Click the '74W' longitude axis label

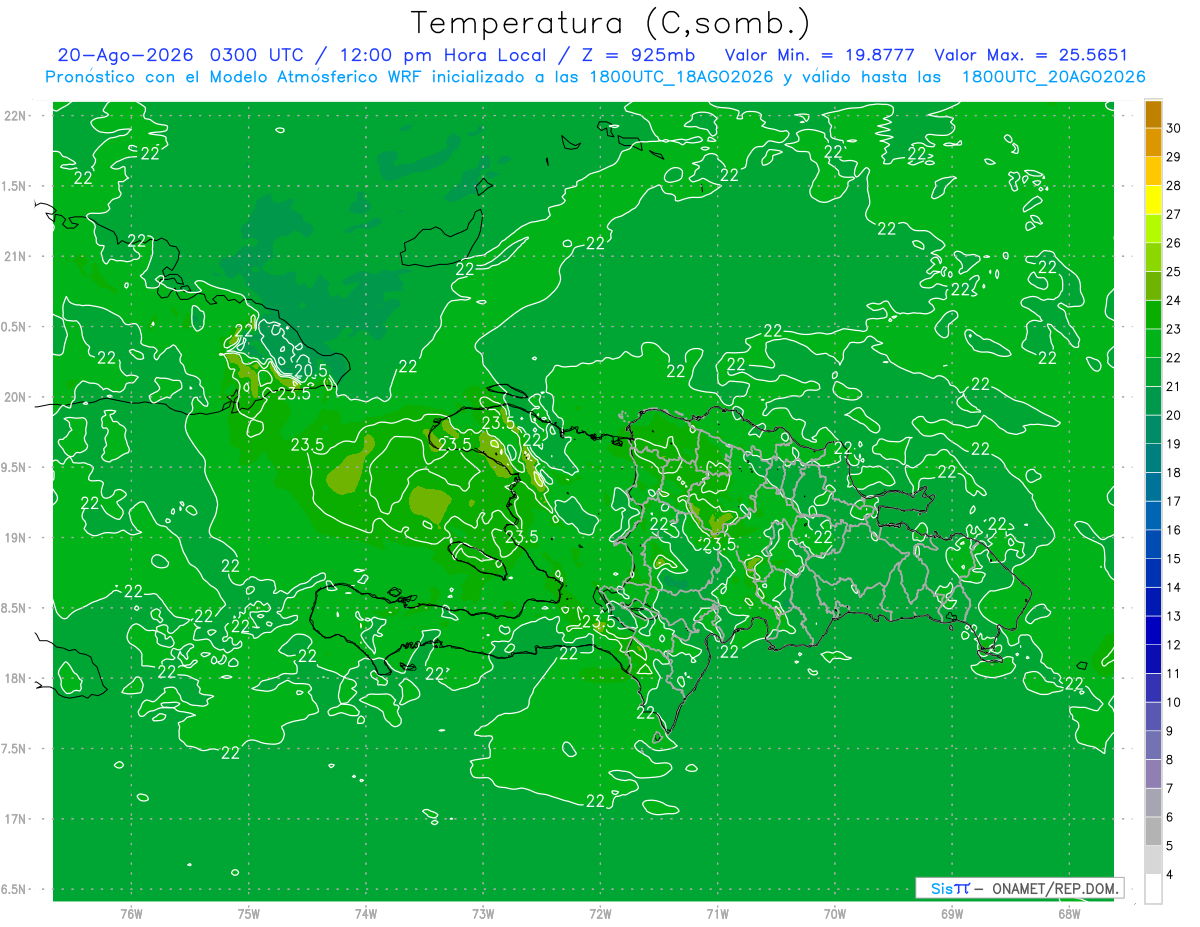click(x=366, y=914)
